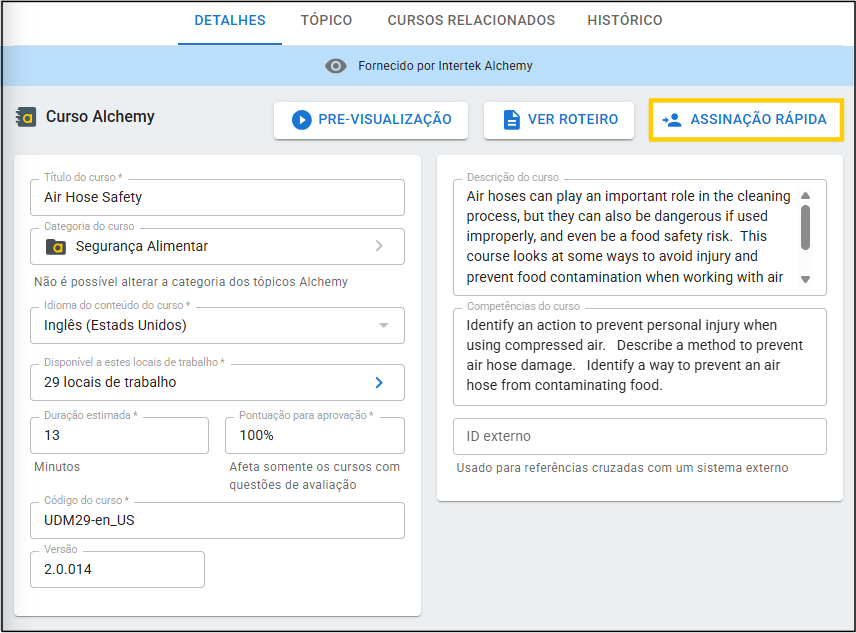
Task: Switch to the DETALHES tab
Action: tap(230, 21)
